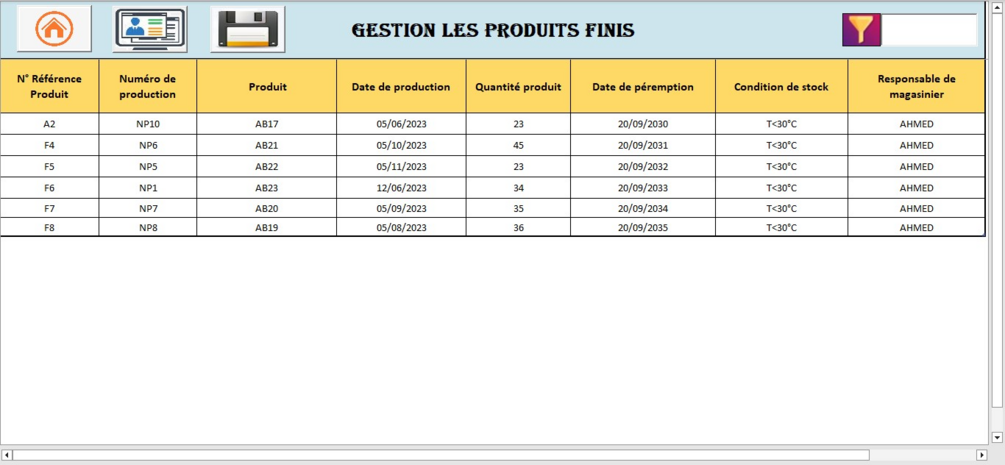1005x465 pixels.
Task: Click the orange home icon button
Action: pyautogui.click(x=54, y=28)
